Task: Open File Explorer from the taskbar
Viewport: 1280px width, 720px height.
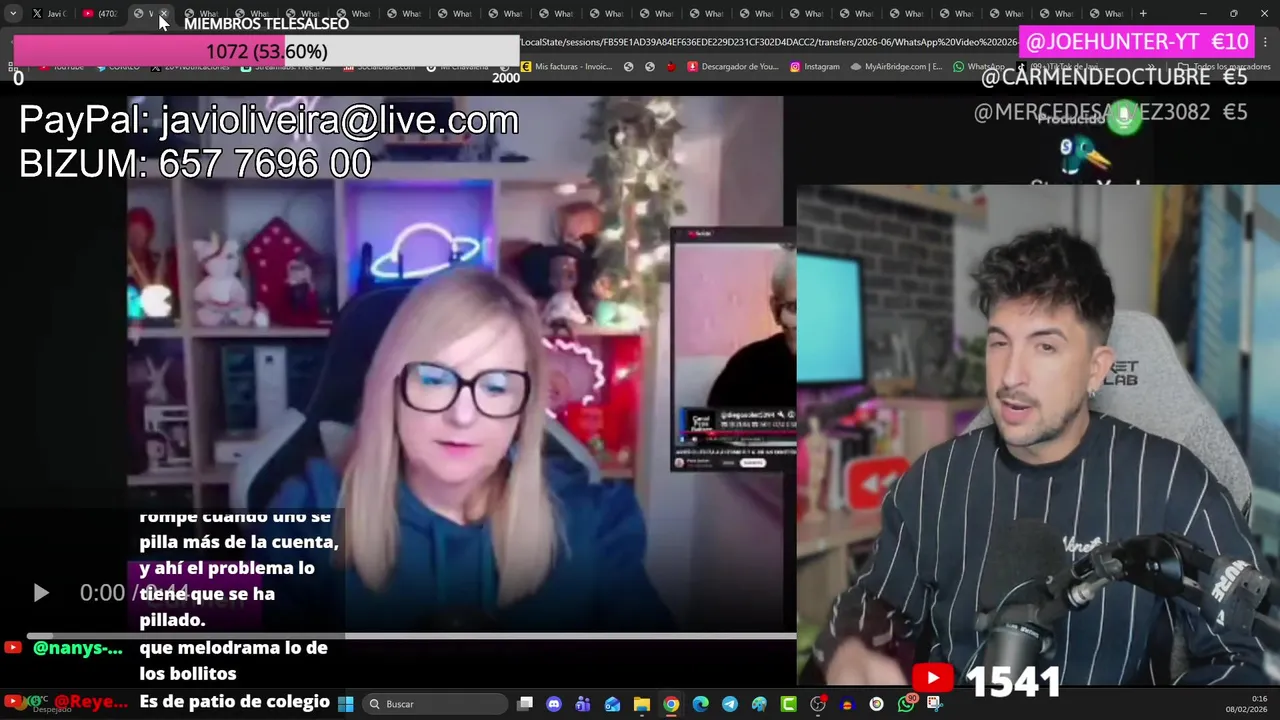Action: [642, 704]
